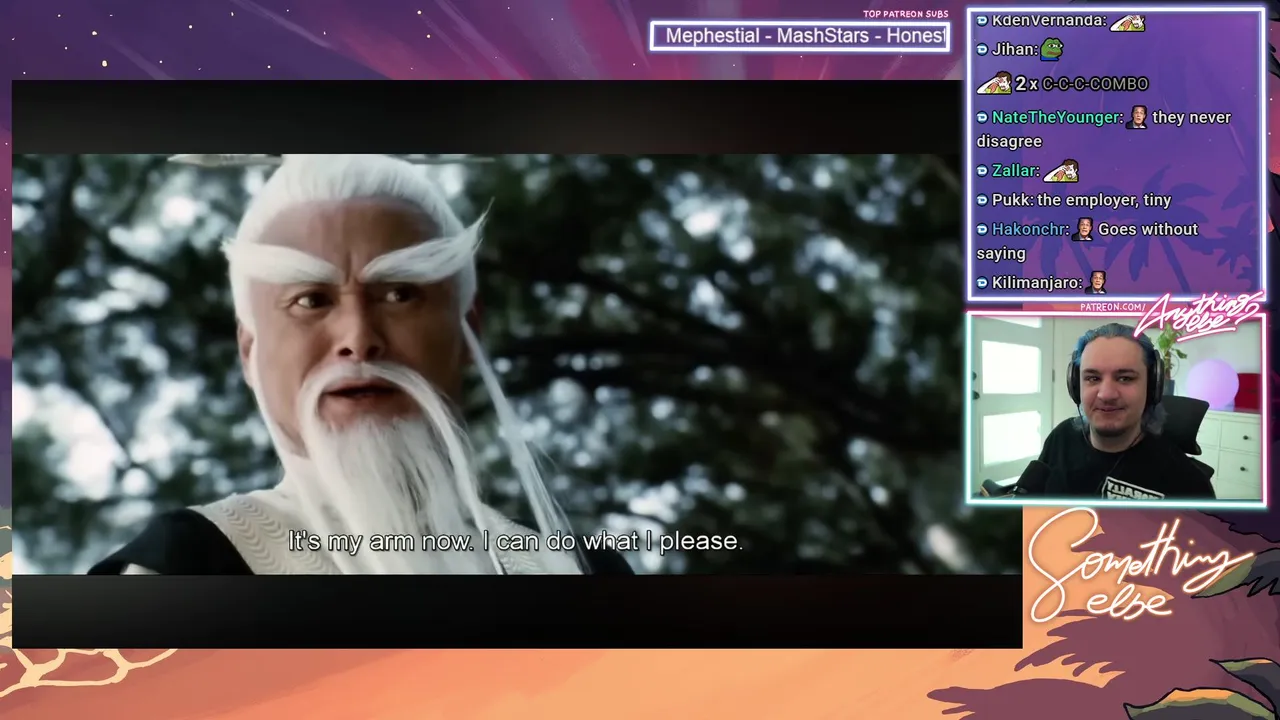Open KdenVernanda's chat username
This screenshot has width=1280, height=720.
coord(1047,21)
